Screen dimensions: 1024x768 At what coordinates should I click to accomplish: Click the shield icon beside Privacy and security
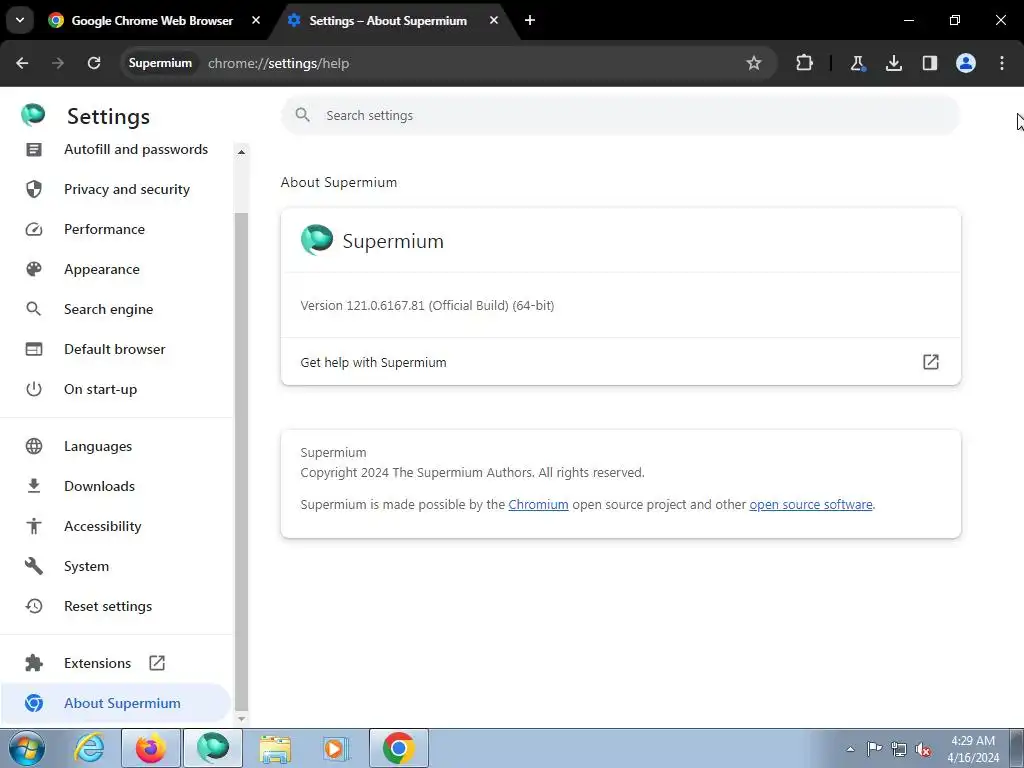tap(34, 189)
